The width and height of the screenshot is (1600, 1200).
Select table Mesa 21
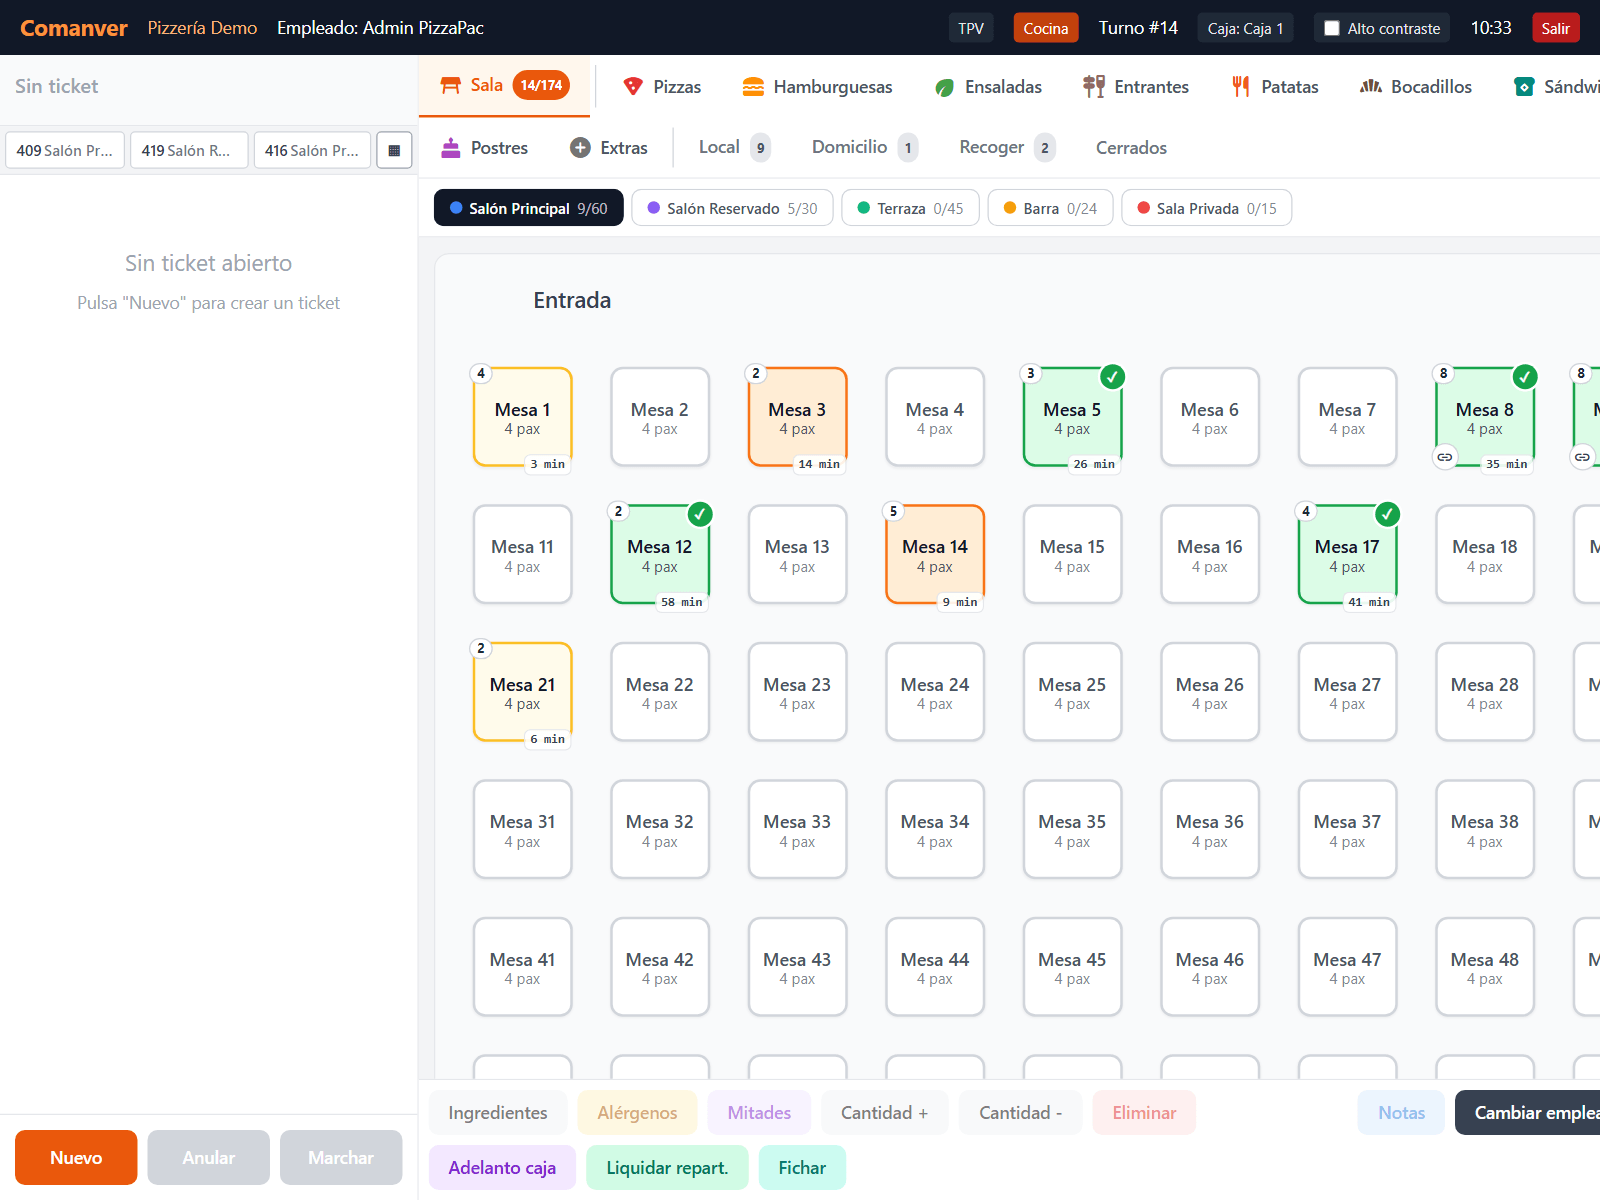(522, 692)
